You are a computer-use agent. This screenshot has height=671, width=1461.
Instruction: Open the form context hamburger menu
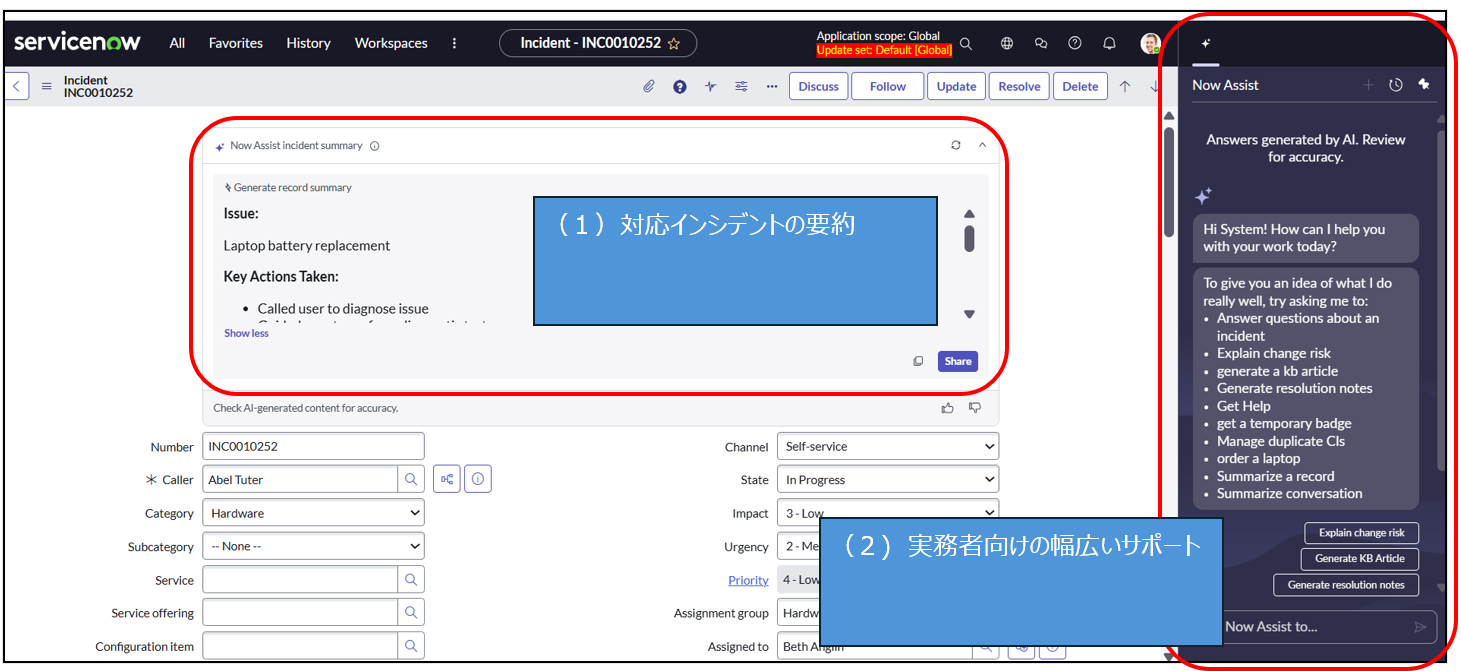46,86
